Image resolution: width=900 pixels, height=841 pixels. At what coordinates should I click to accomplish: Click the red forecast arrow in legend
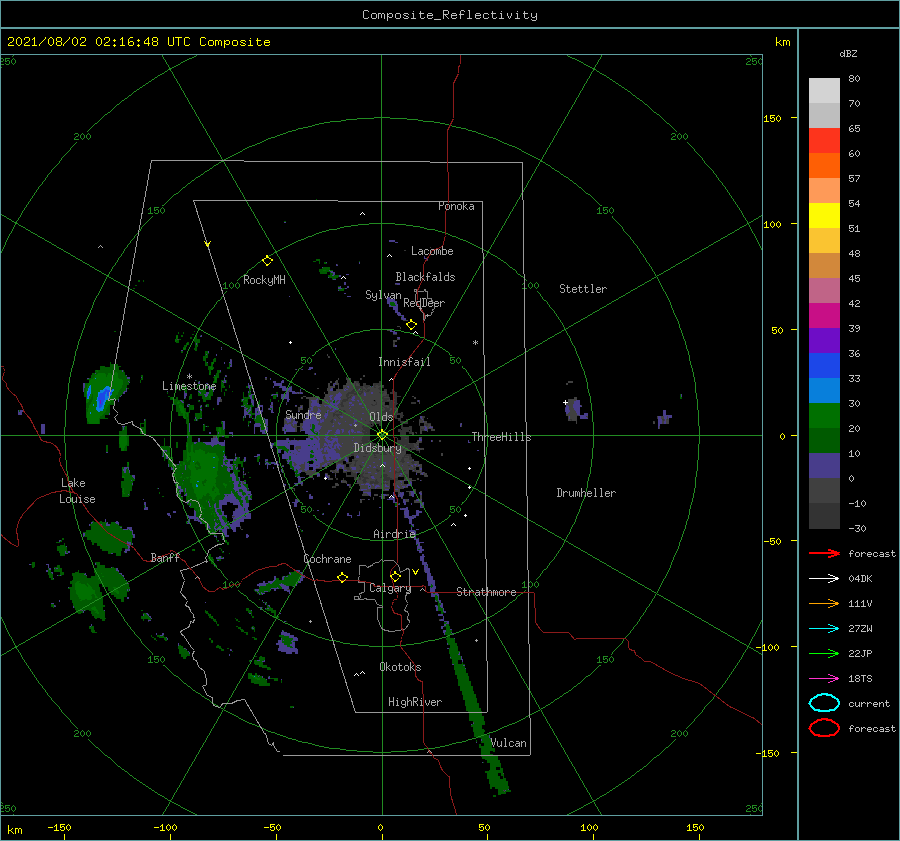824,553
